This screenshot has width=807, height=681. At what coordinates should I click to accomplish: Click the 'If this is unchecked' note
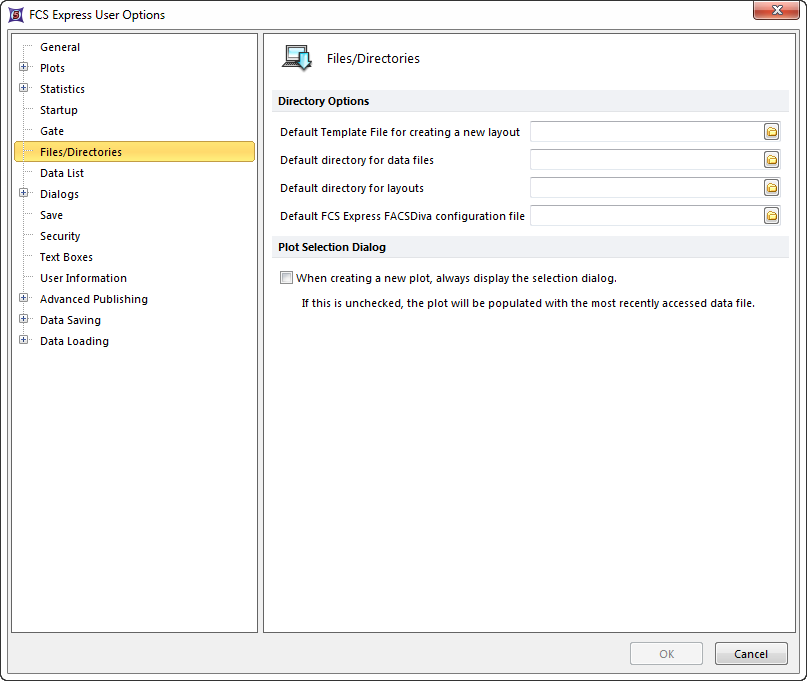528,303
